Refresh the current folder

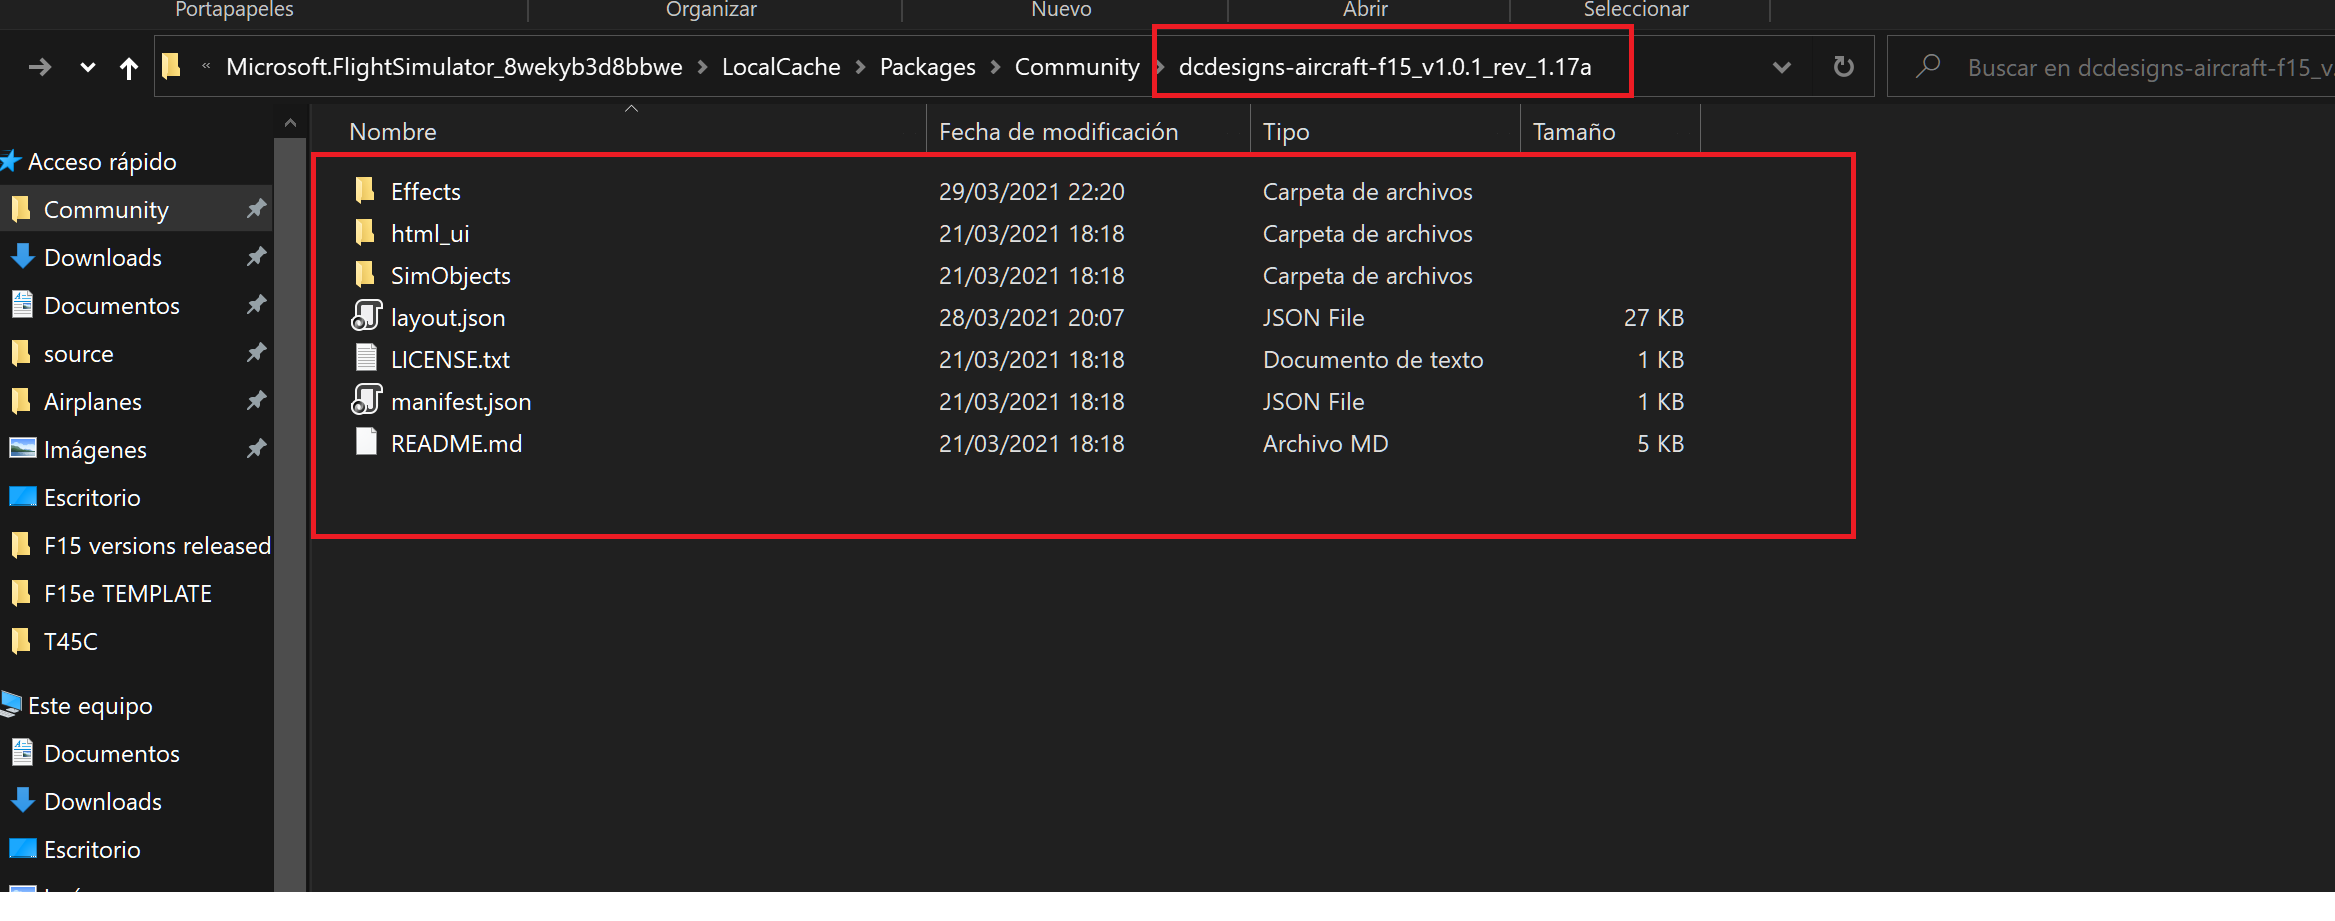pos(1843,67)
